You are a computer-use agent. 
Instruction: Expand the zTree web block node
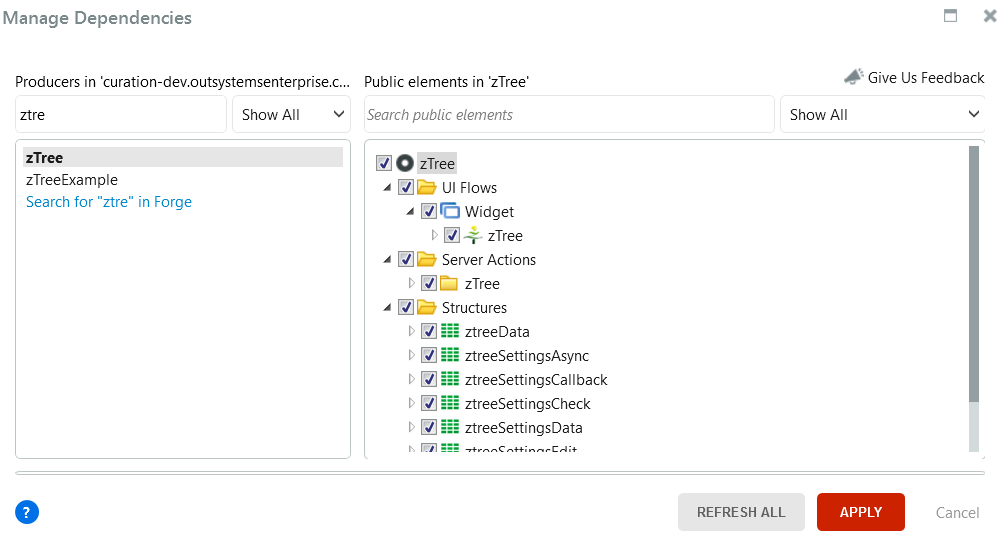click(x=434, y=235)
